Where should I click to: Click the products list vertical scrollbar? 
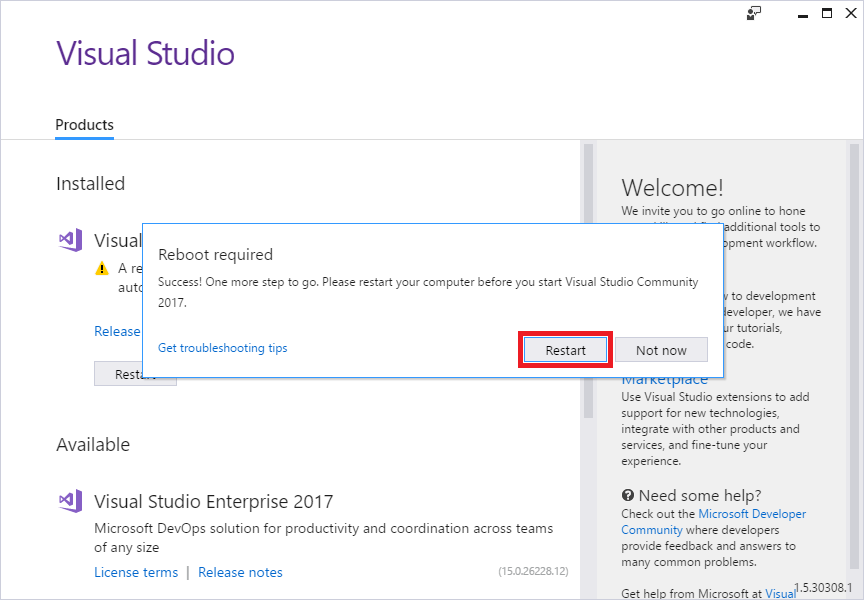point(588,280)
